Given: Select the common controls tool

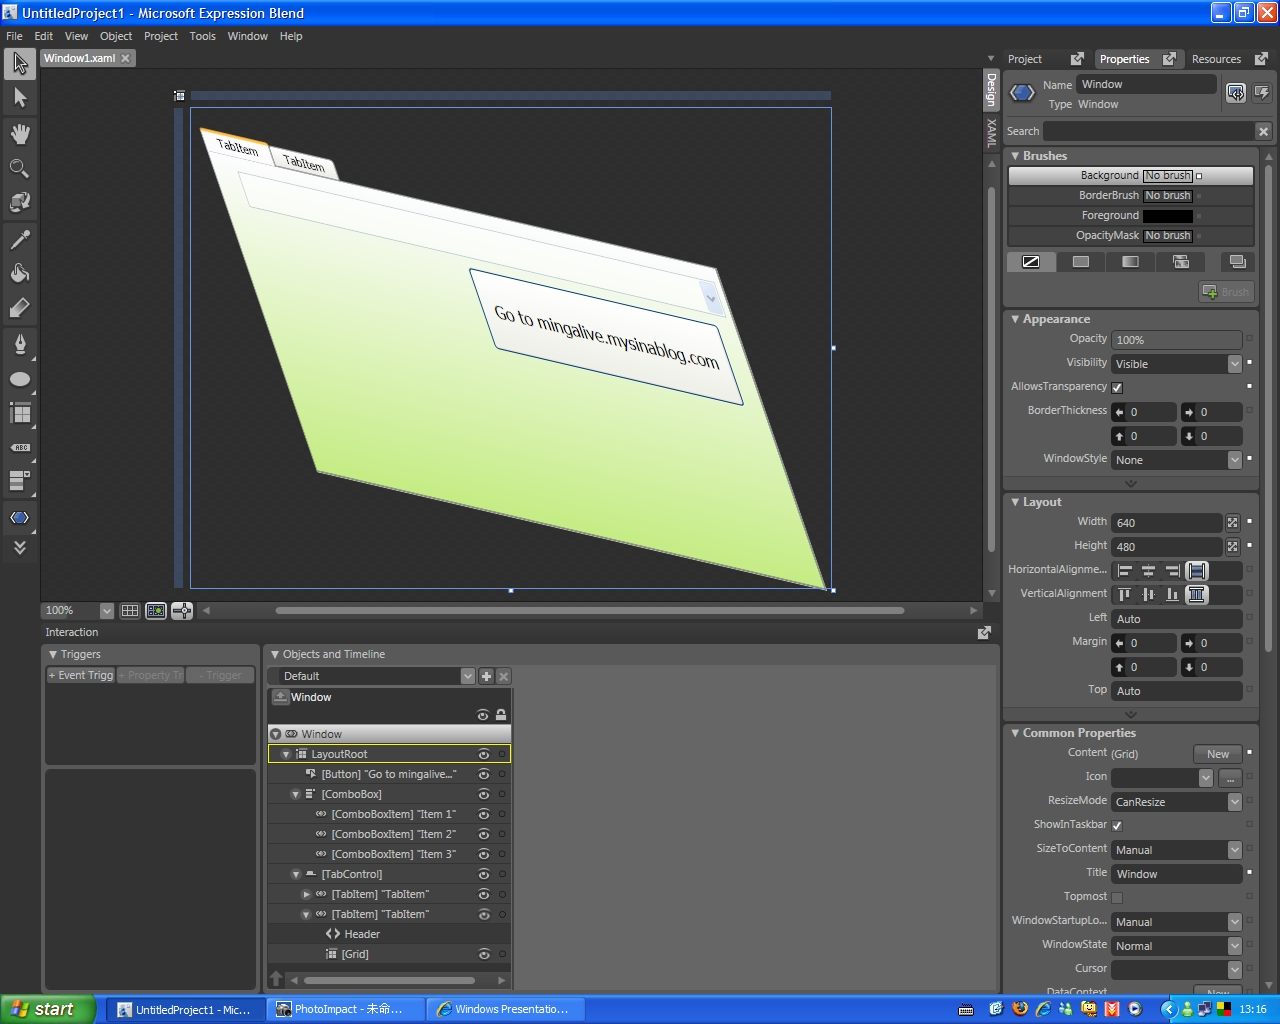Looking at the screenshot, I should click(x=20, y=481).
